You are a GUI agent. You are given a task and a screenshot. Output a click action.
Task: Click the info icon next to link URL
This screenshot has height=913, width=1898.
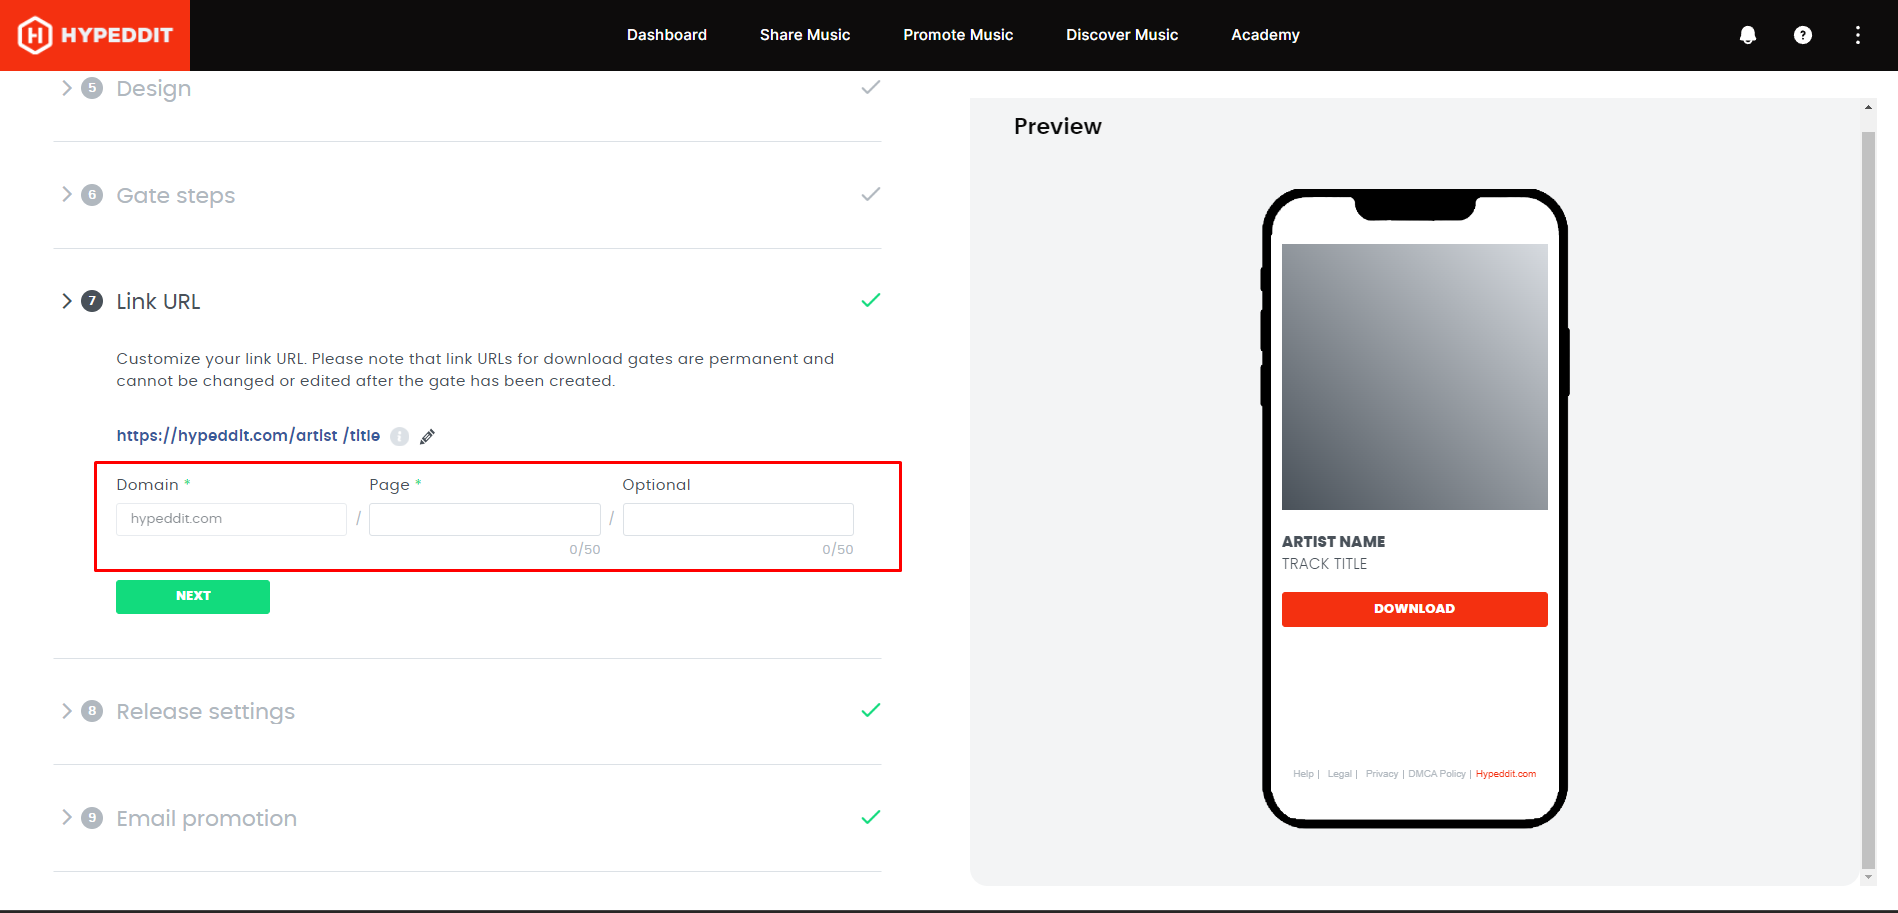point(399,436)
